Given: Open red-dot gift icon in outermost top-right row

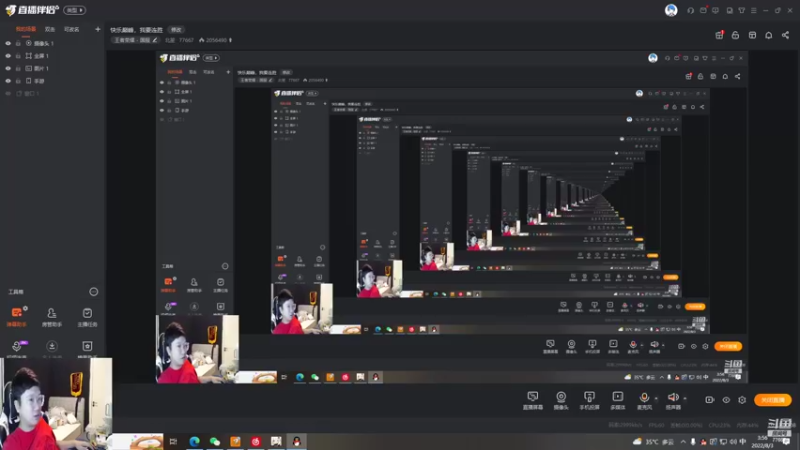Looking at the screenshot, I should pos(719,35).
